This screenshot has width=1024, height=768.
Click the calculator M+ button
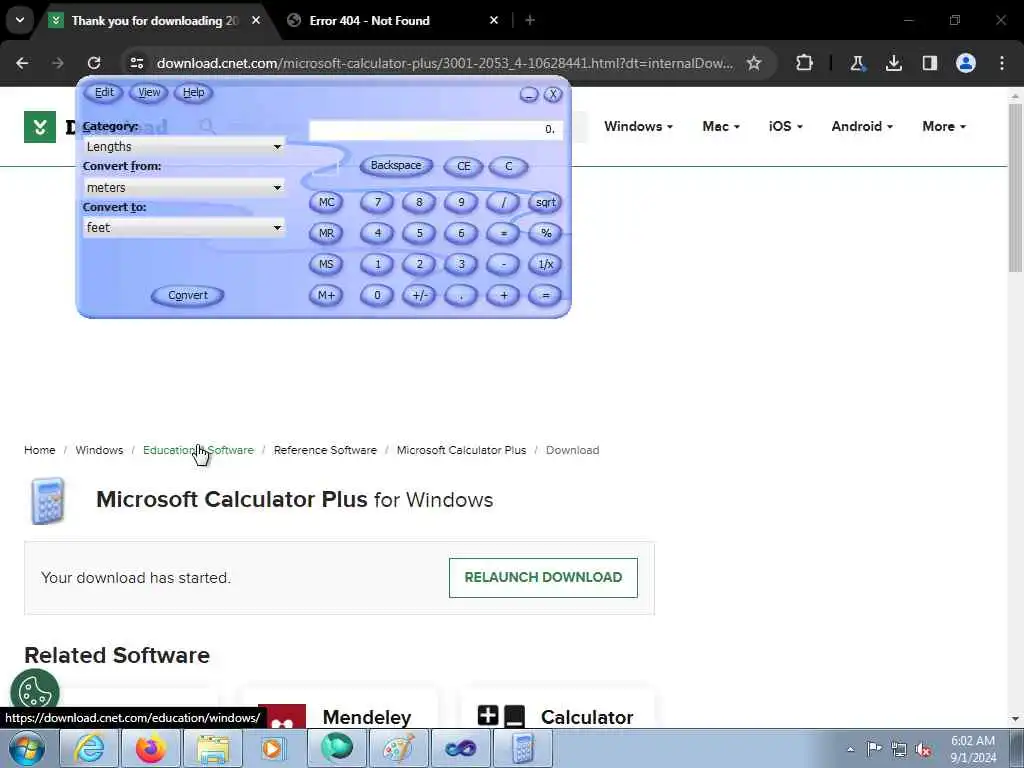[326, 295]
